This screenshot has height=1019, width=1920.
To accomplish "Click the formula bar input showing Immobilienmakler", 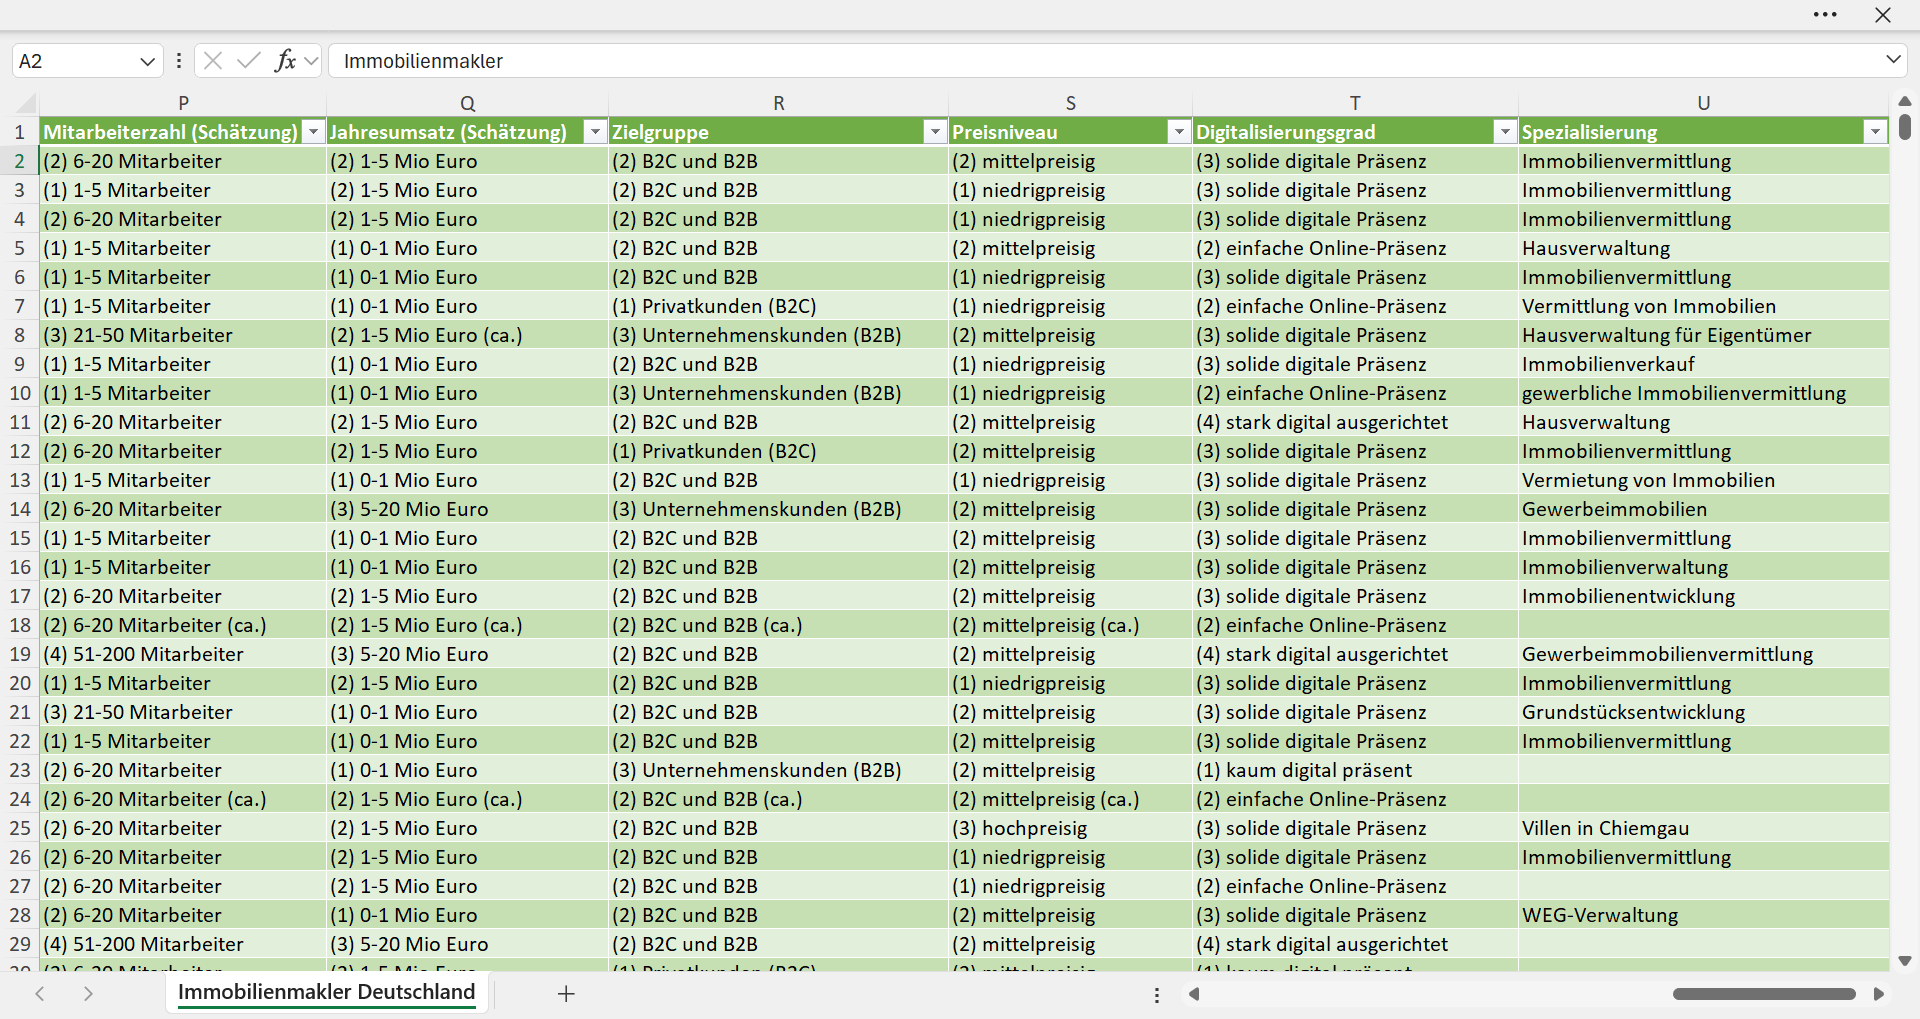I will [x=1105, y=61].
